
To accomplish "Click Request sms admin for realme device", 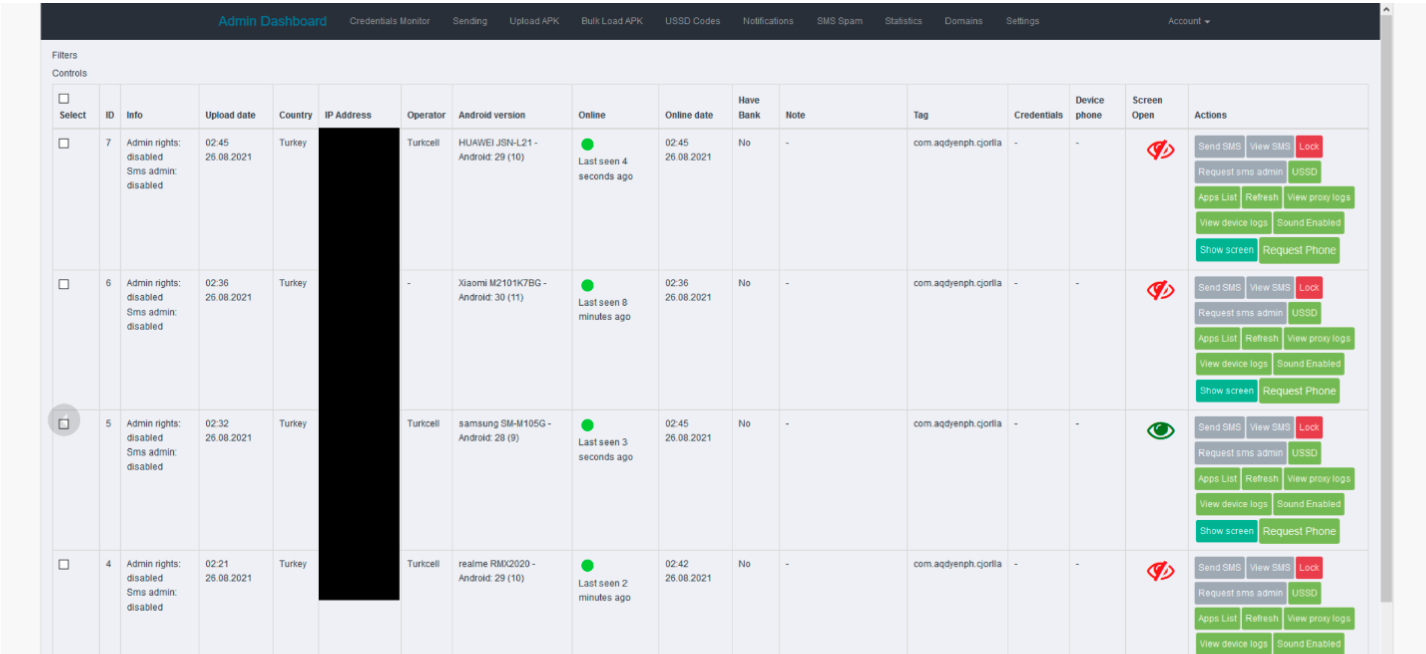I will pos(1240,593).
